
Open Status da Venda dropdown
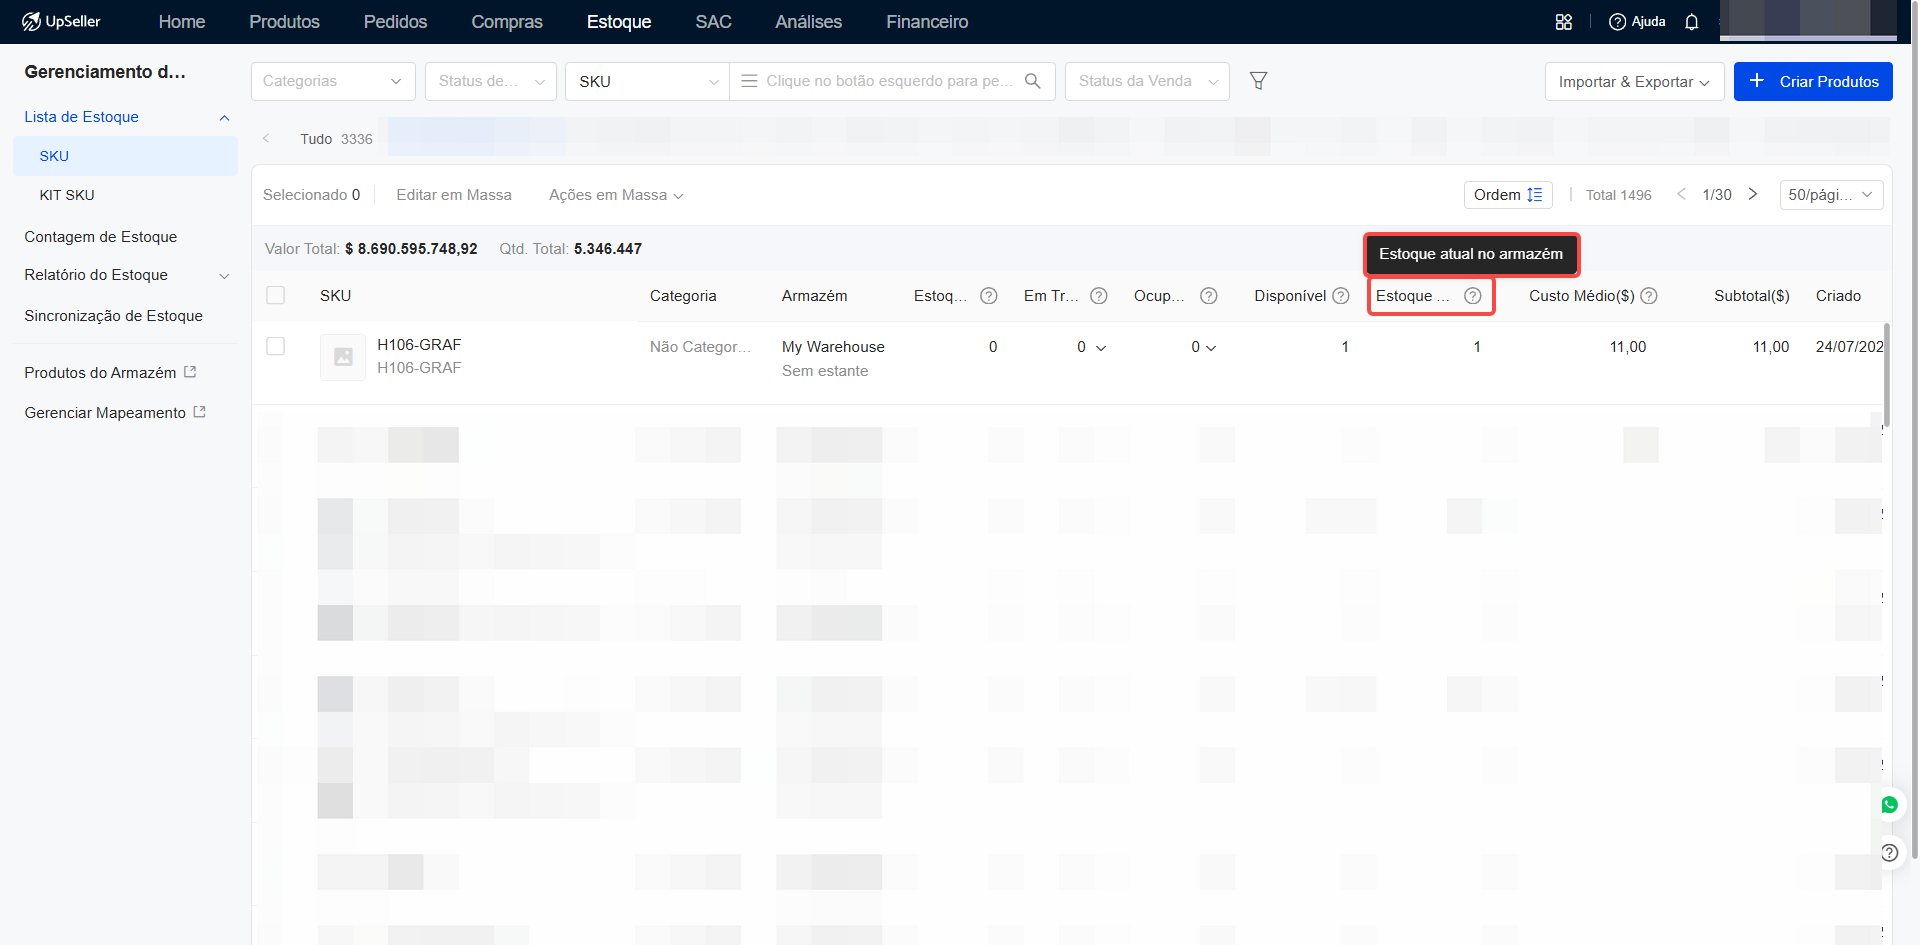(x=1148, y=81)
